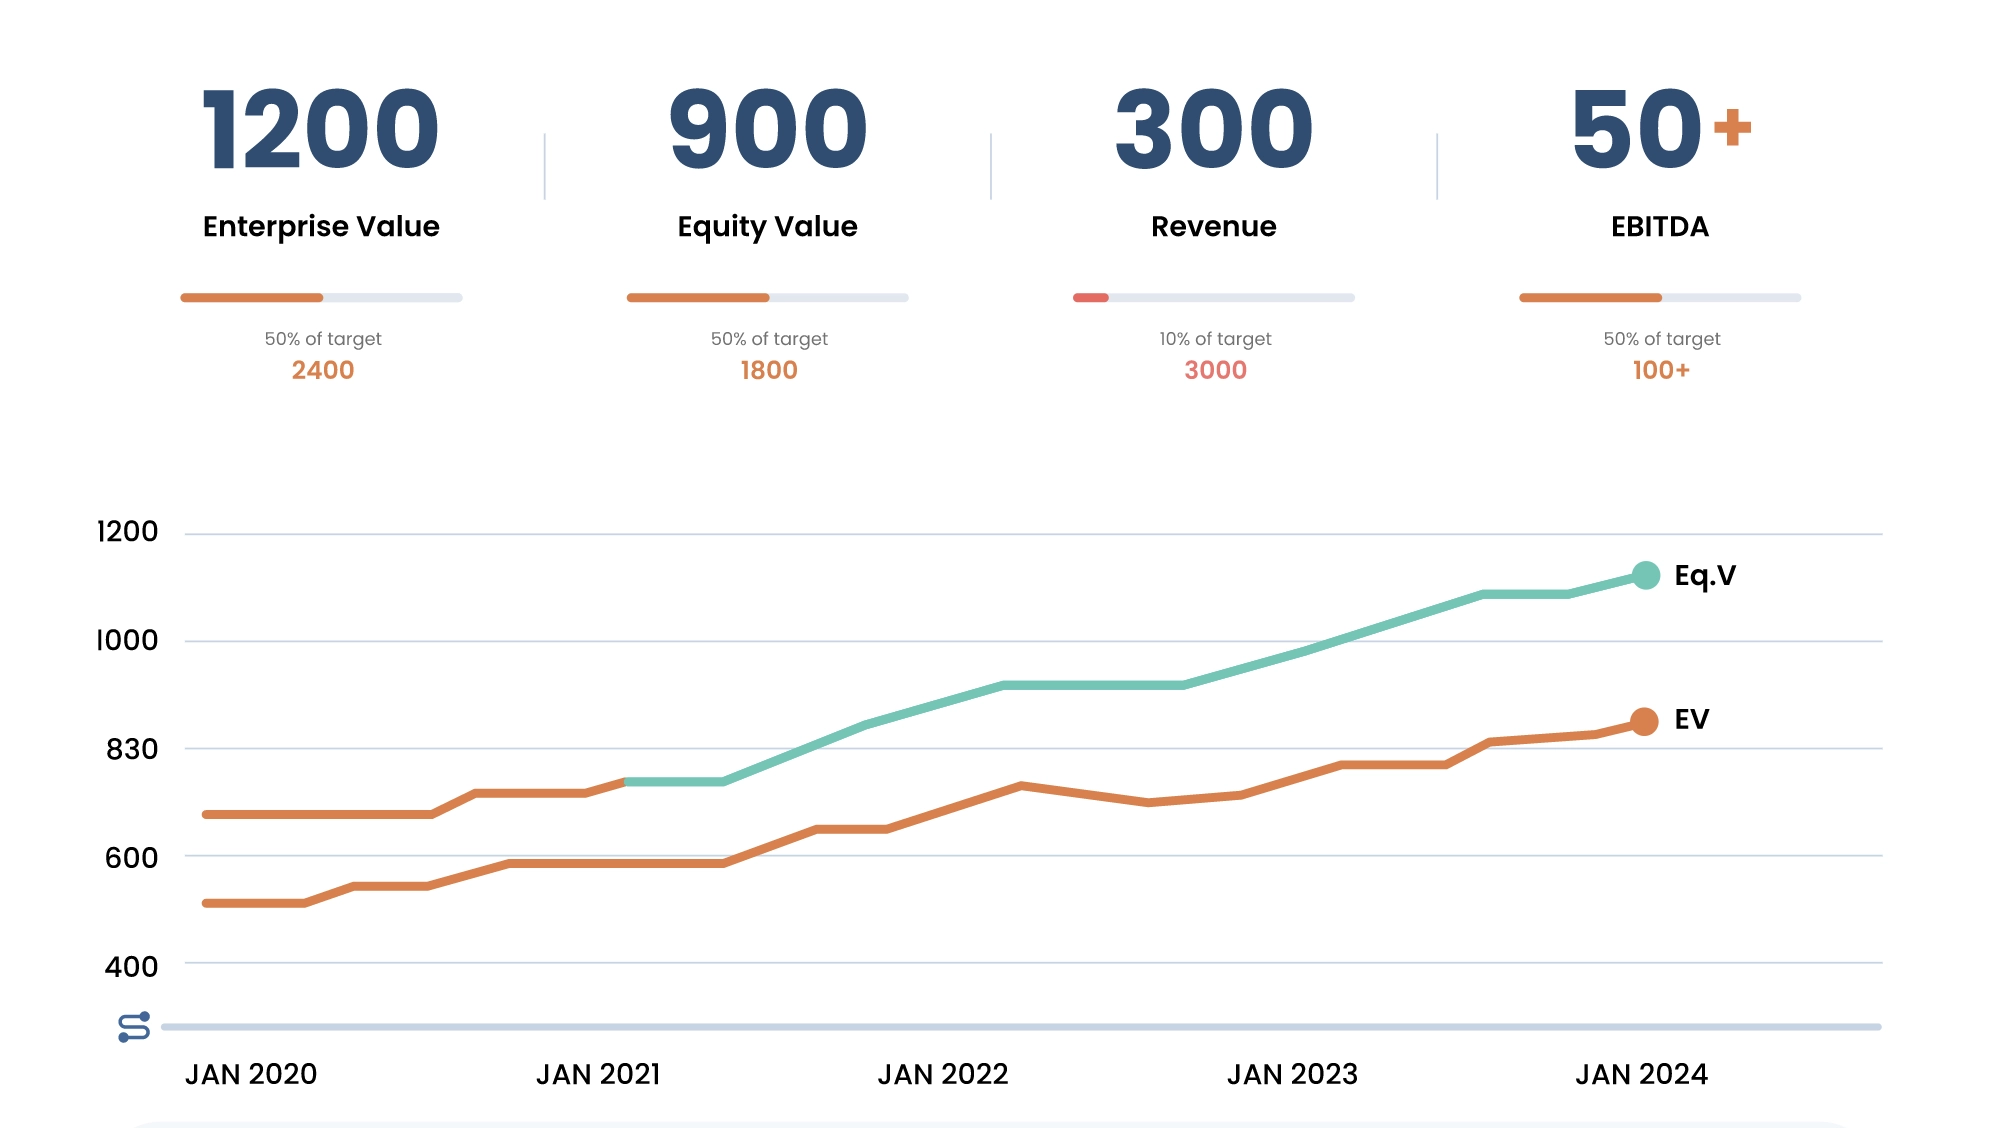Click the Revenue target 3000

[x=1215, y=370]
